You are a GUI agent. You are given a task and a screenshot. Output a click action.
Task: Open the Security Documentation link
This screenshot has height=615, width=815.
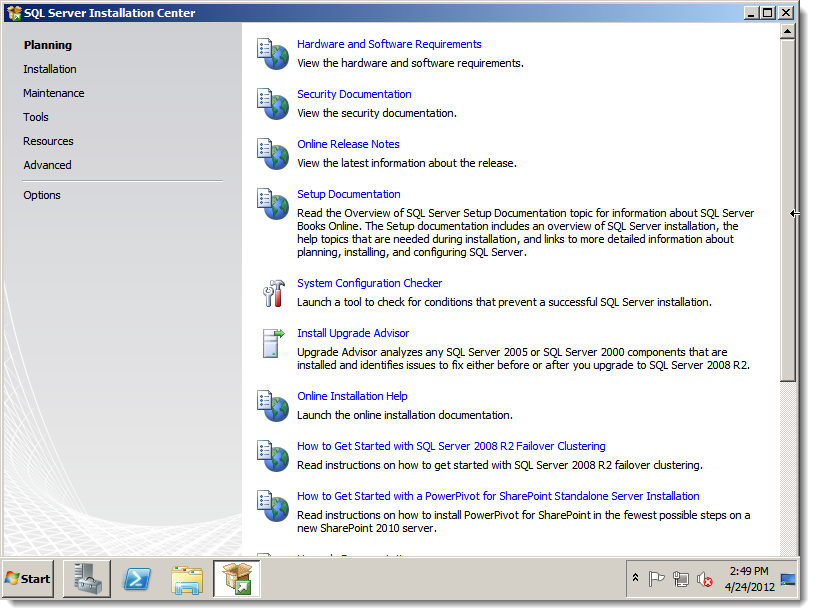pos(354,94)
